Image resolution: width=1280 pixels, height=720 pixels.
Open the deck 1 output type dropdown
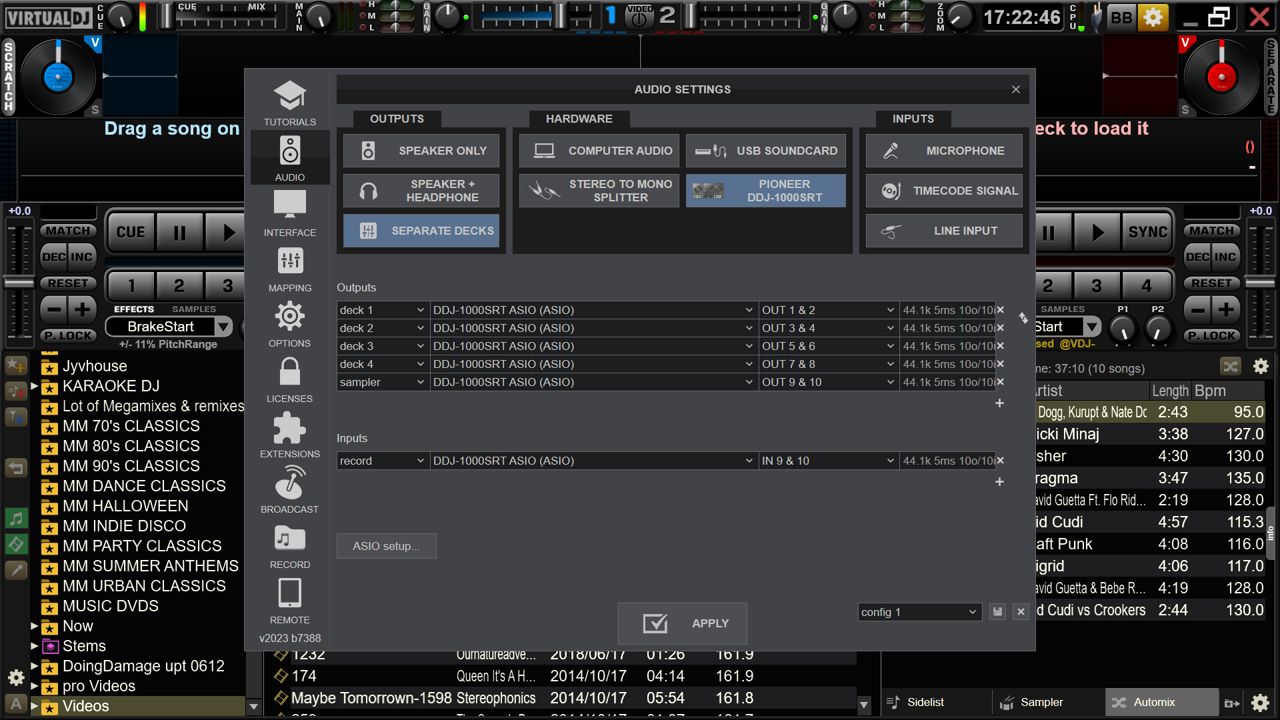[x=383, y=310]
